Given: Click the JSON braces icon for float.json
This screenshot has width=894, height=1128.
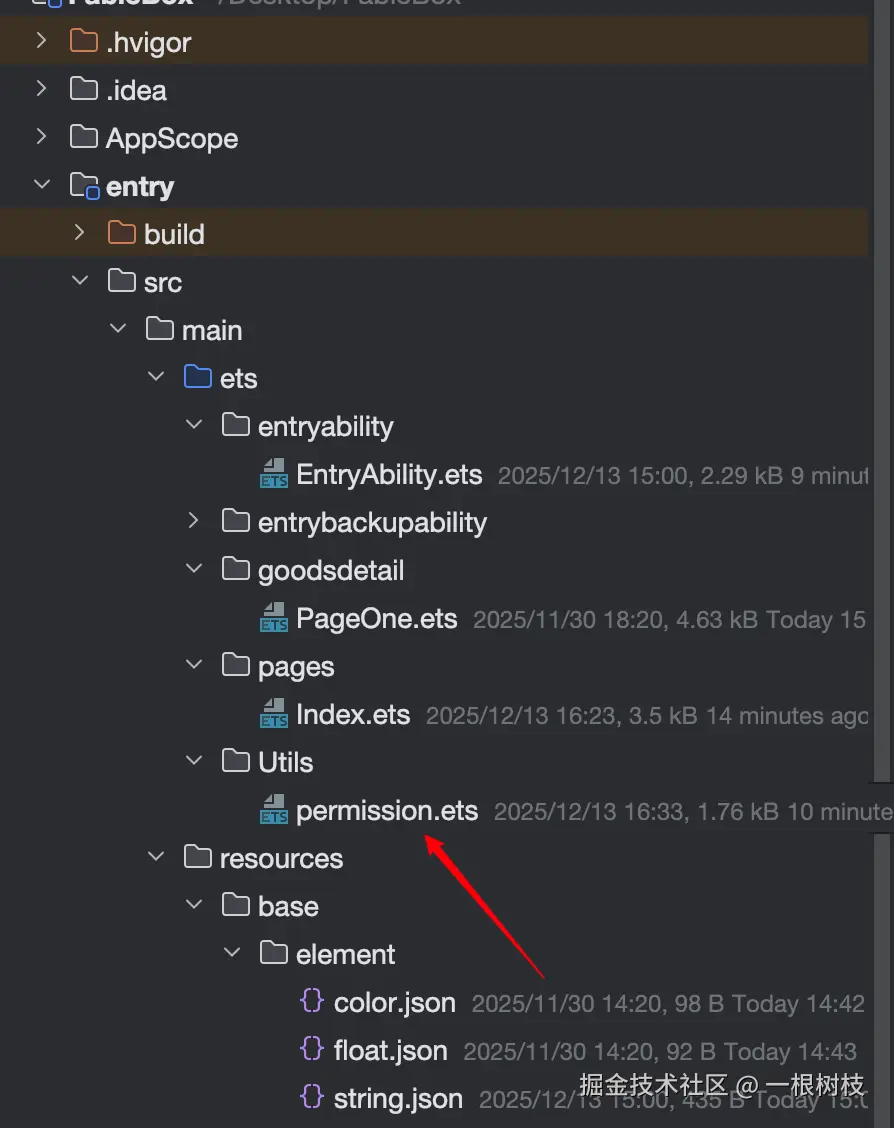Looking at the screenshot, I should [x=312, y=1050].
